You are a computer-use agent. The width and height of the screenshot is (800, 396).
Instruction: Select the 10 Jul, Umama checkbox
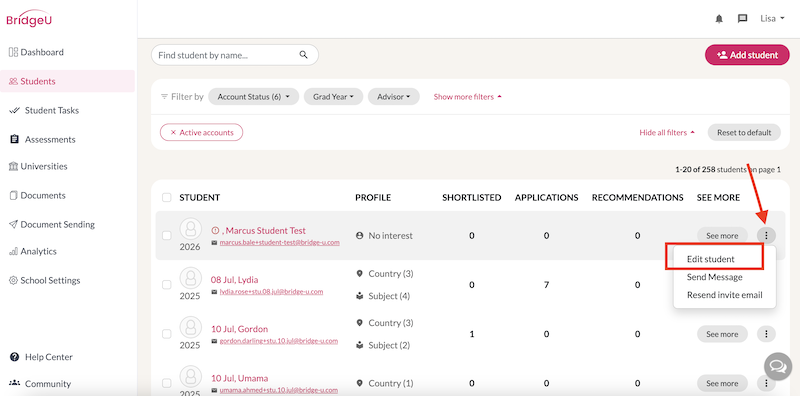pyautogui.click(x=166, y=383)
